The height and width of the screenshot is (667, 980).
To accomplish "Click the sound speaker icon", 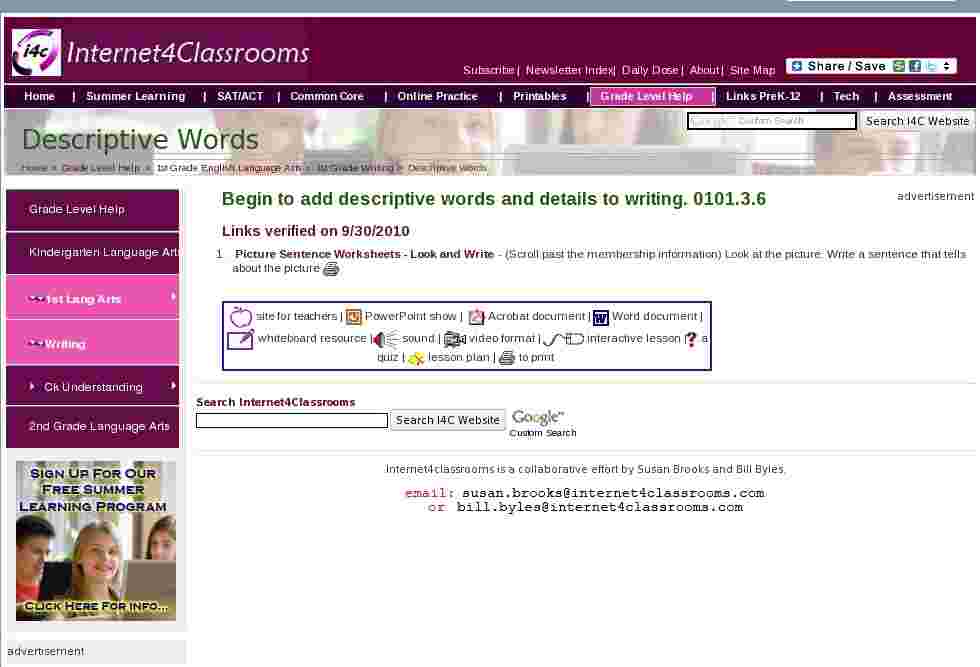I will tap(385, 339).
